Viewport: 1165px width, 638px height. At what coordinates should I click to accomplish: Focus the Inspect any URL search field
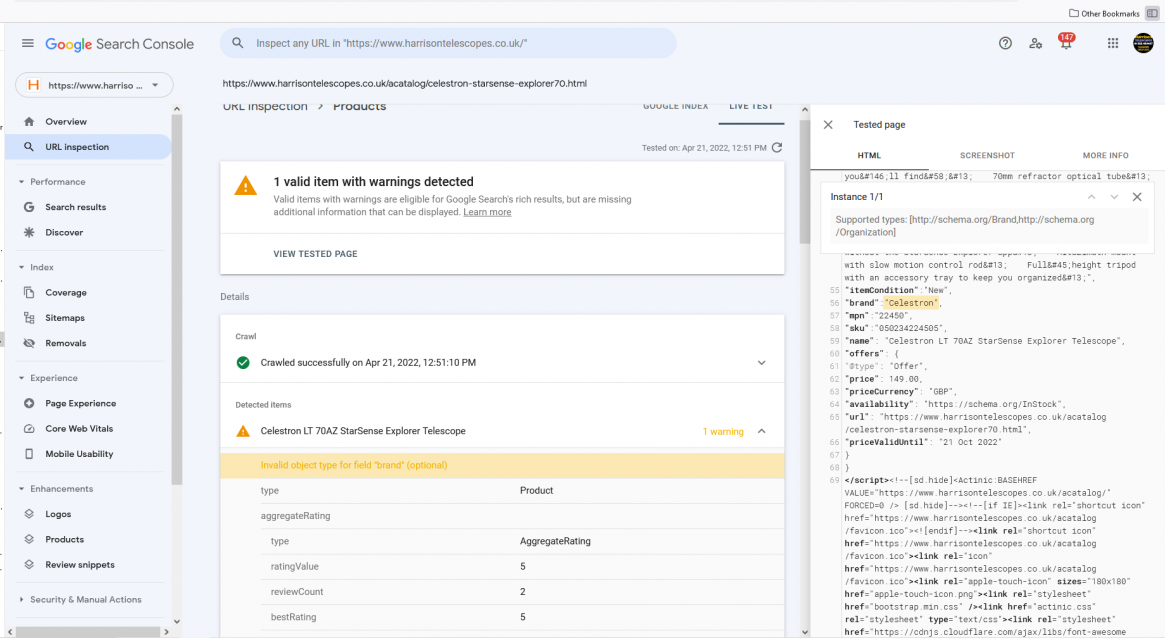448,43
